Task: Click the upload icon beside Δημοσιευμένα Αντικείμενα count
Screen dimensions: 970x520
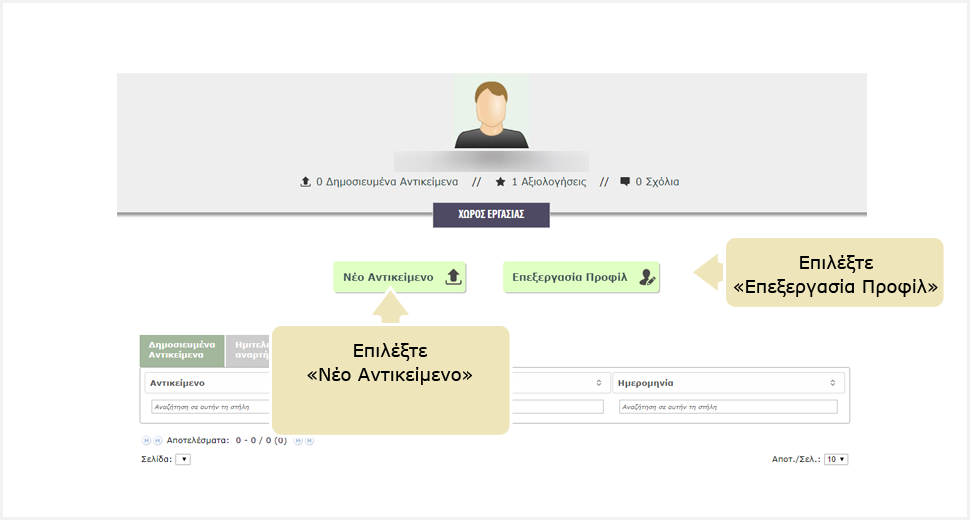Action: point(306,182)
